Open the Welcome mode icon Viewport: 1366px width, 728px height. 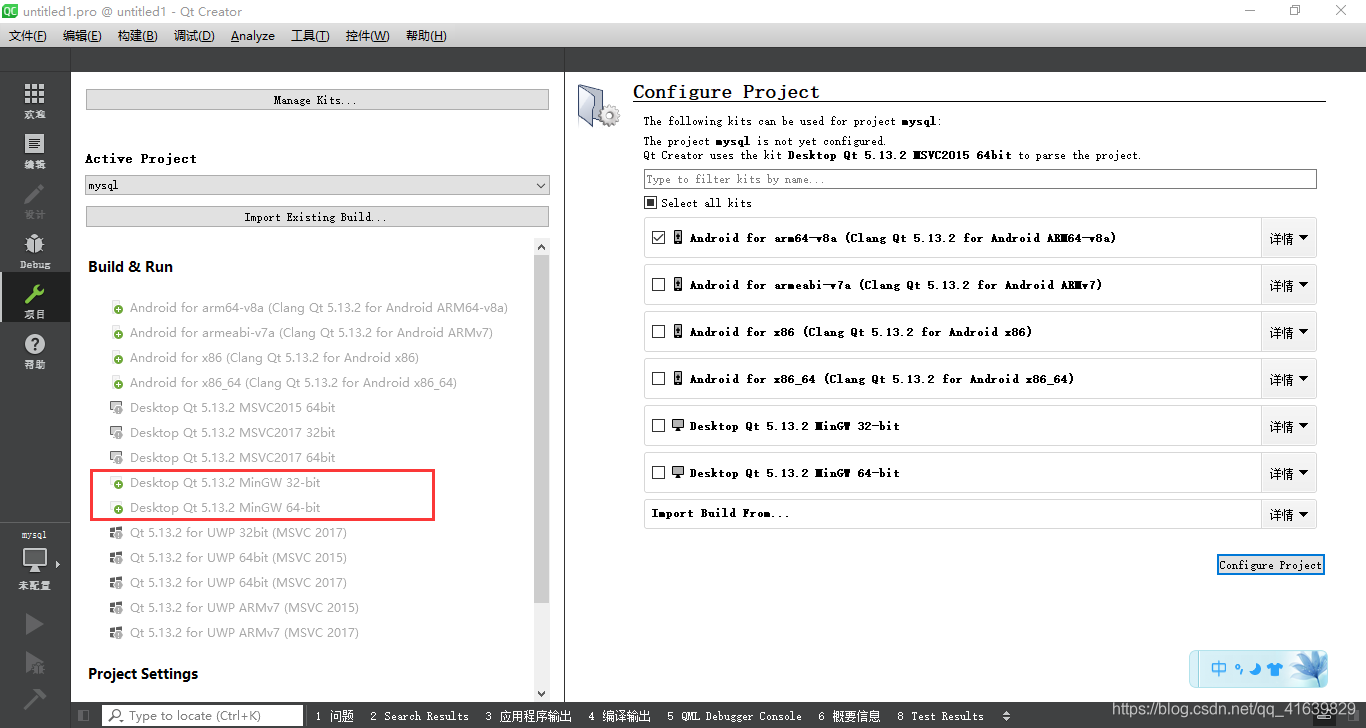pyautogui.click(x=35, y=101)
